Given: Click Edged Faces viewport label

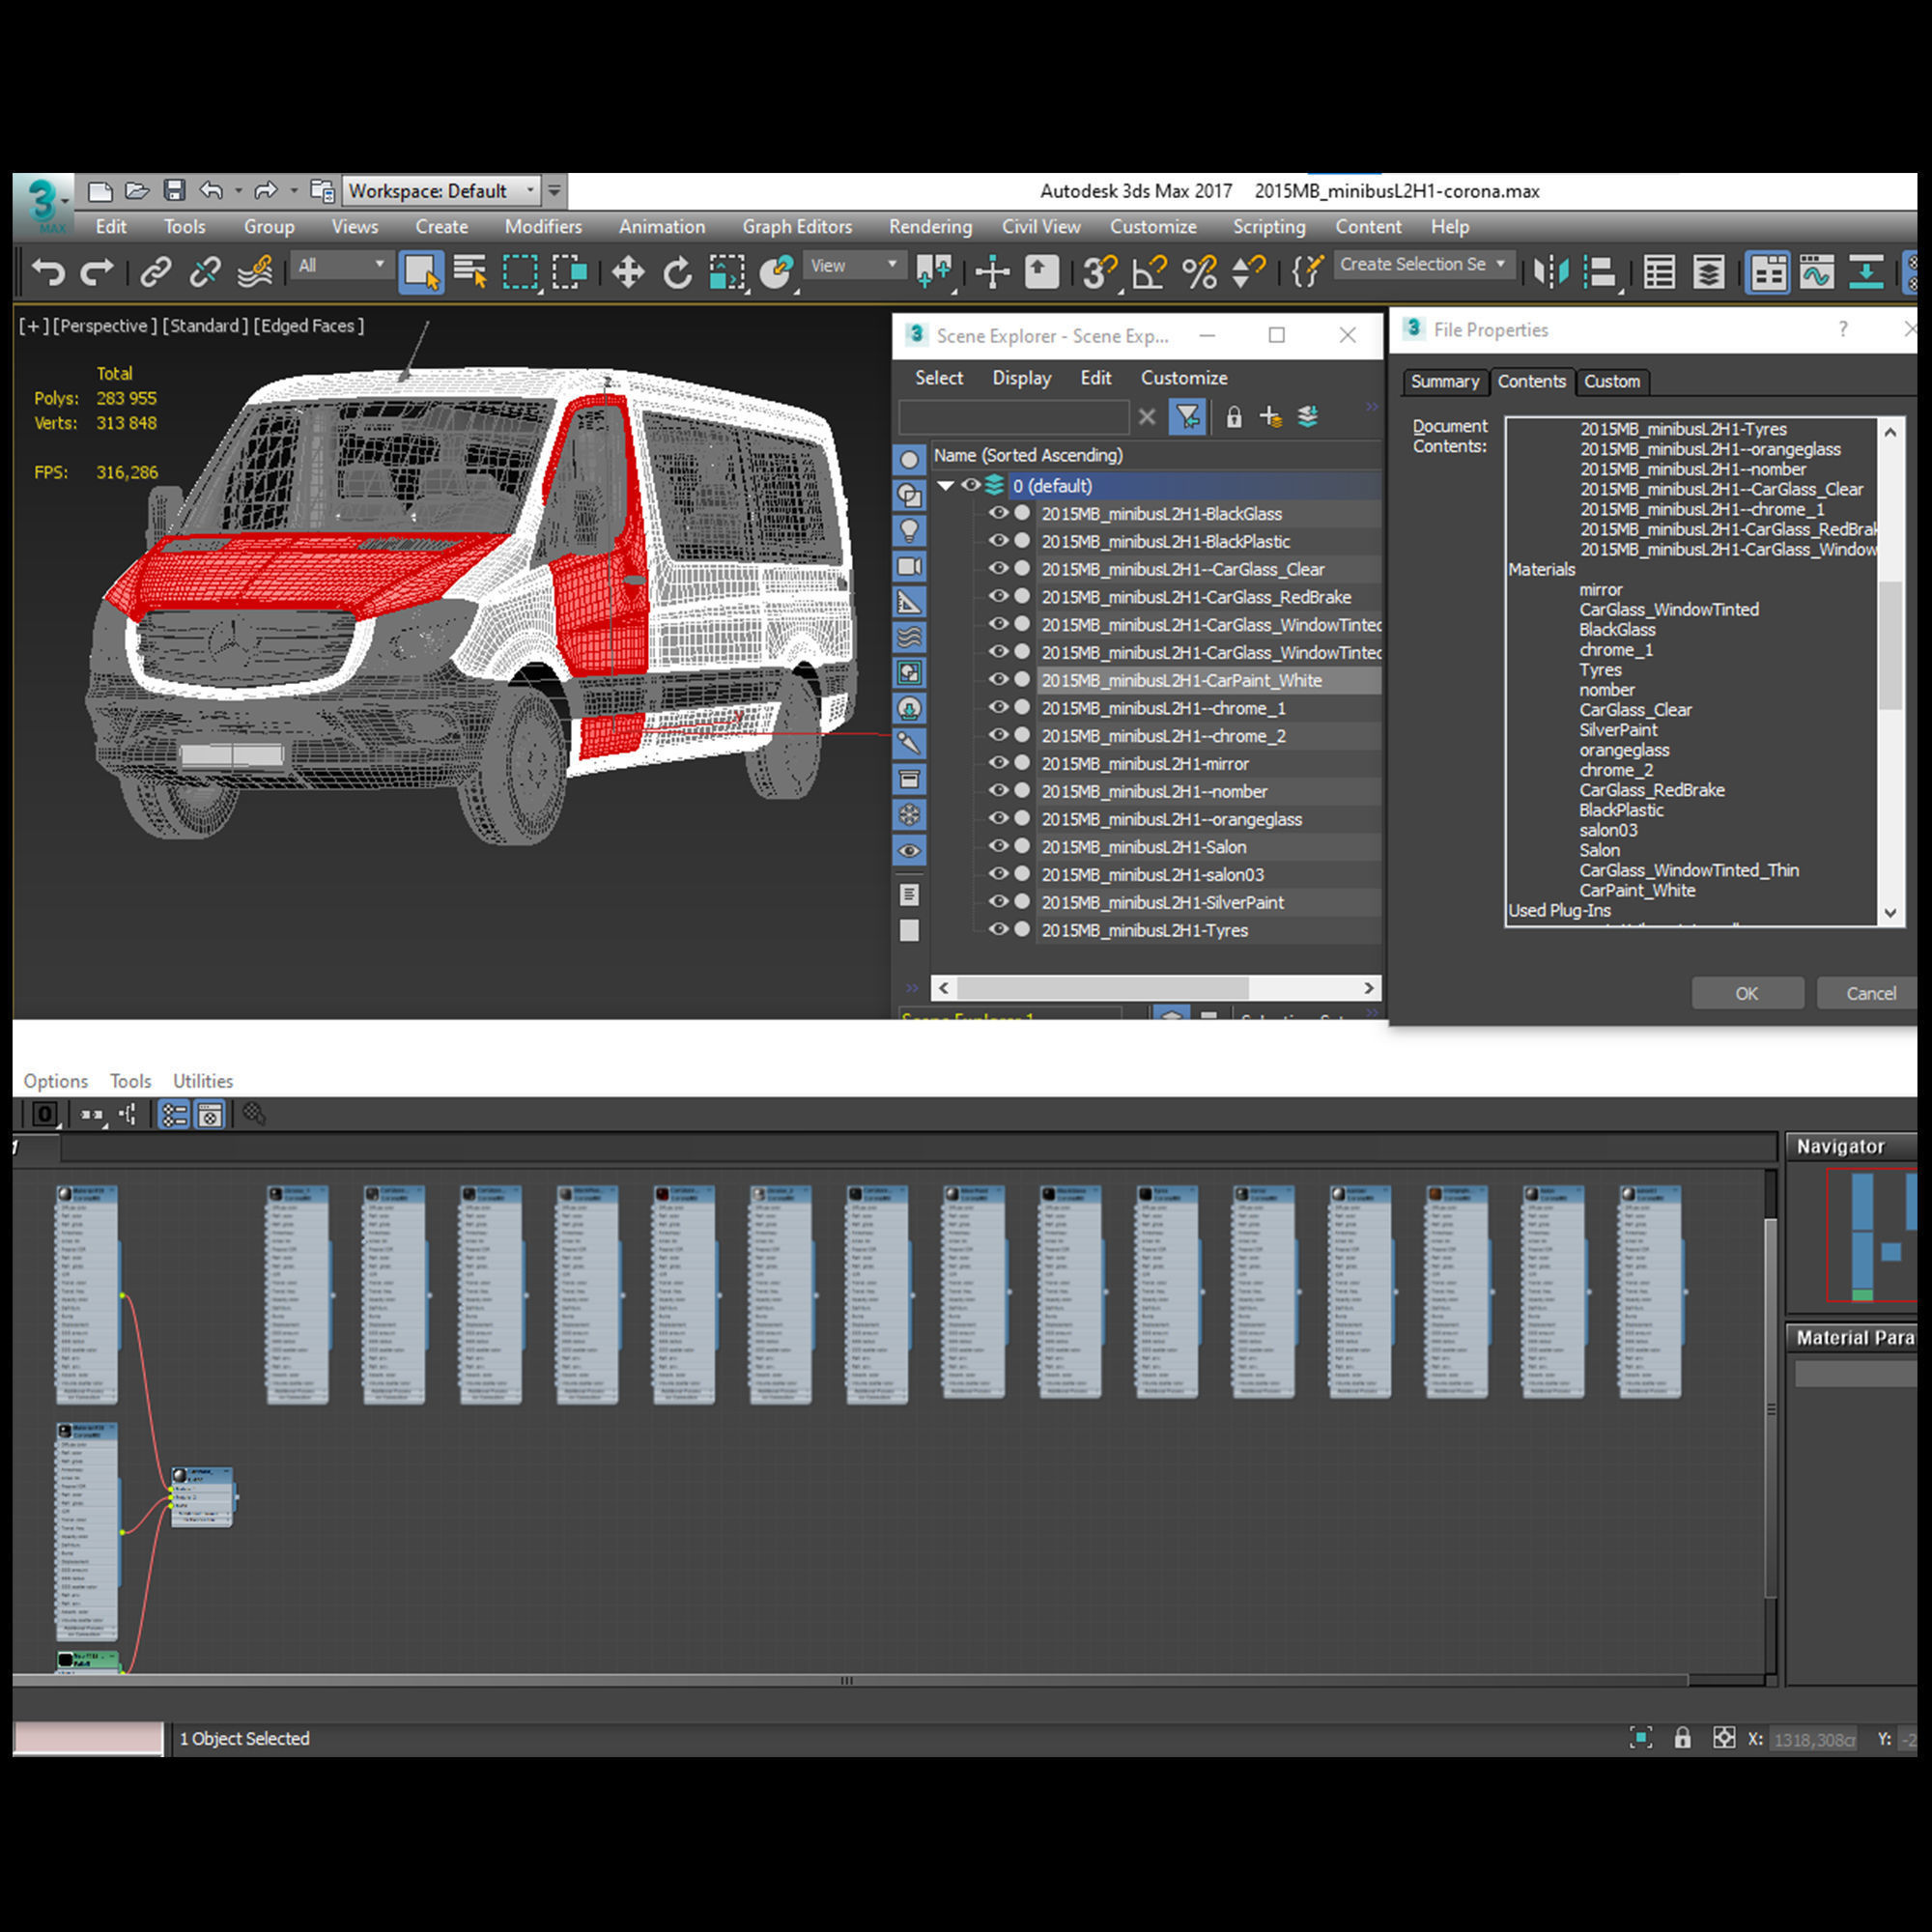Looking at the screenshot, I should [x=308, y=326].
